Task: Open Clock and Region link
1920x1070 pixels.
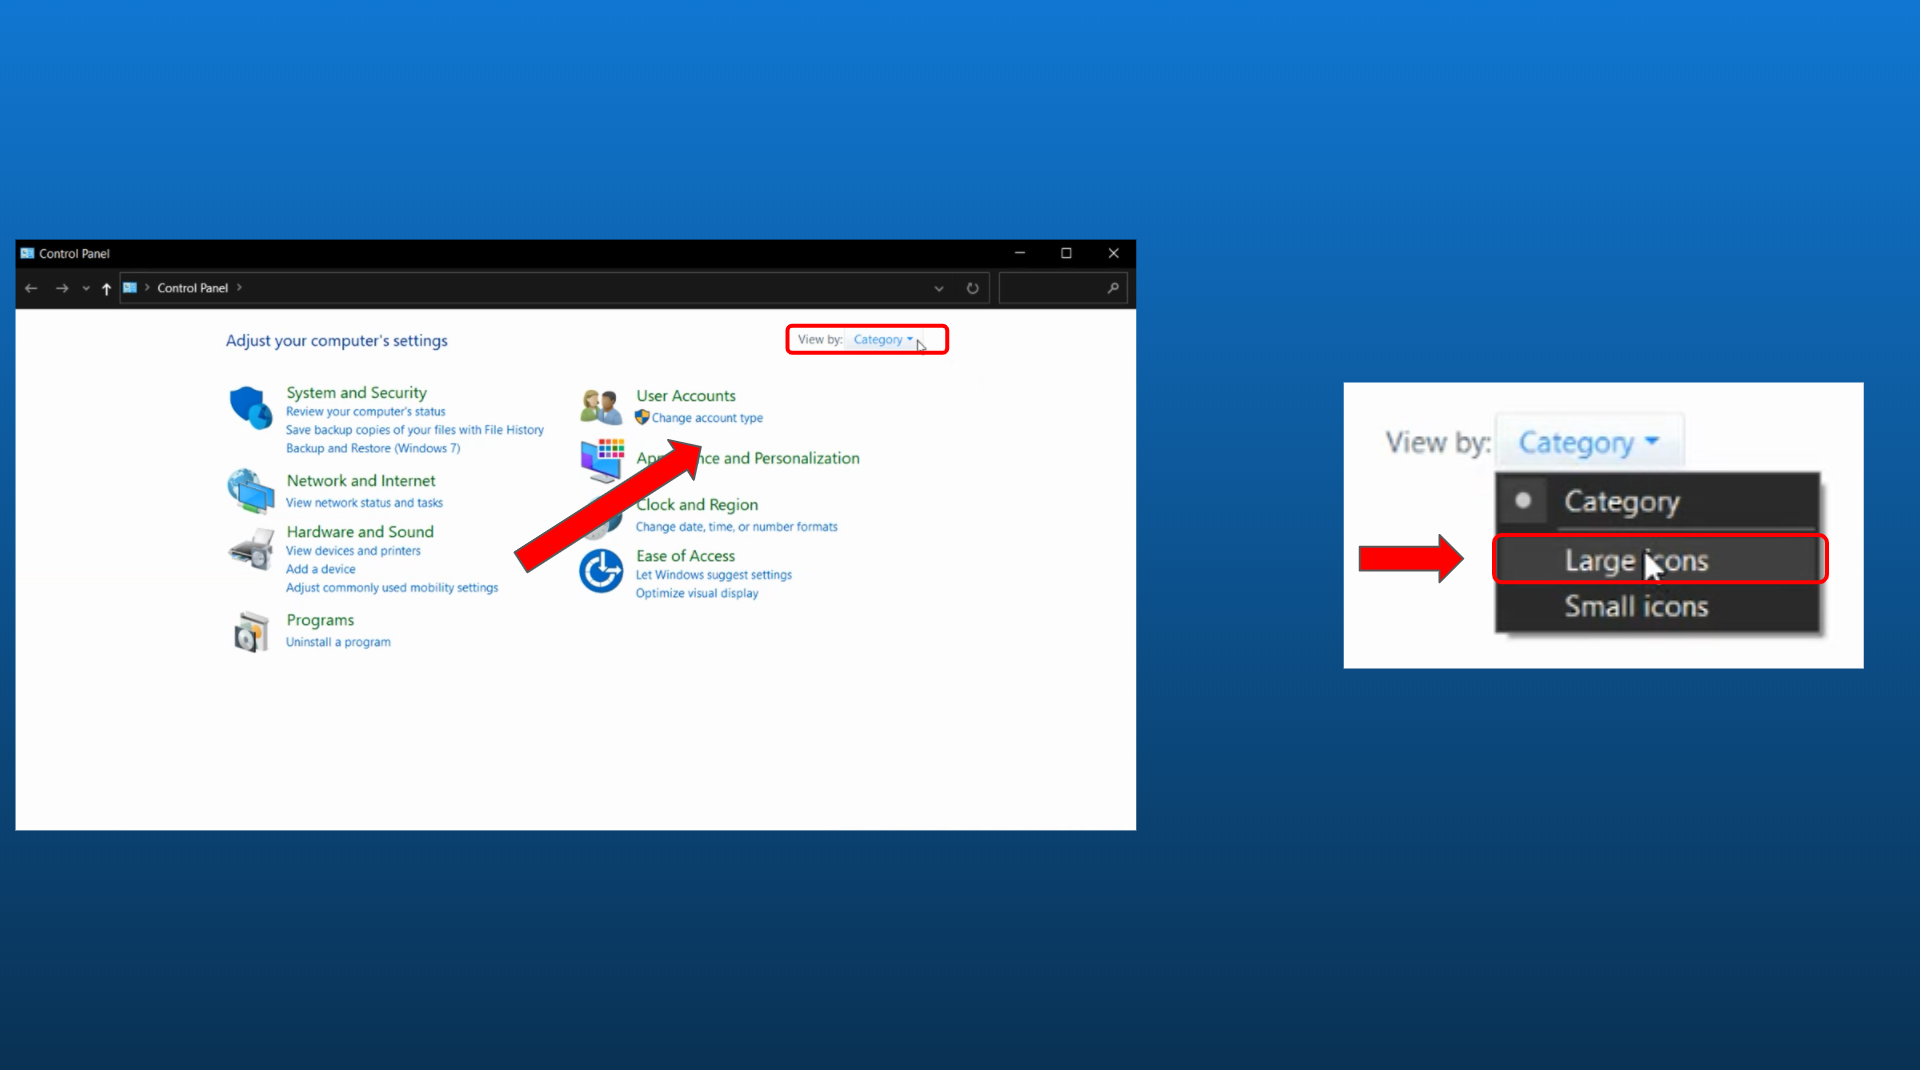Action: pyautogui.click(x=697, y=505)
